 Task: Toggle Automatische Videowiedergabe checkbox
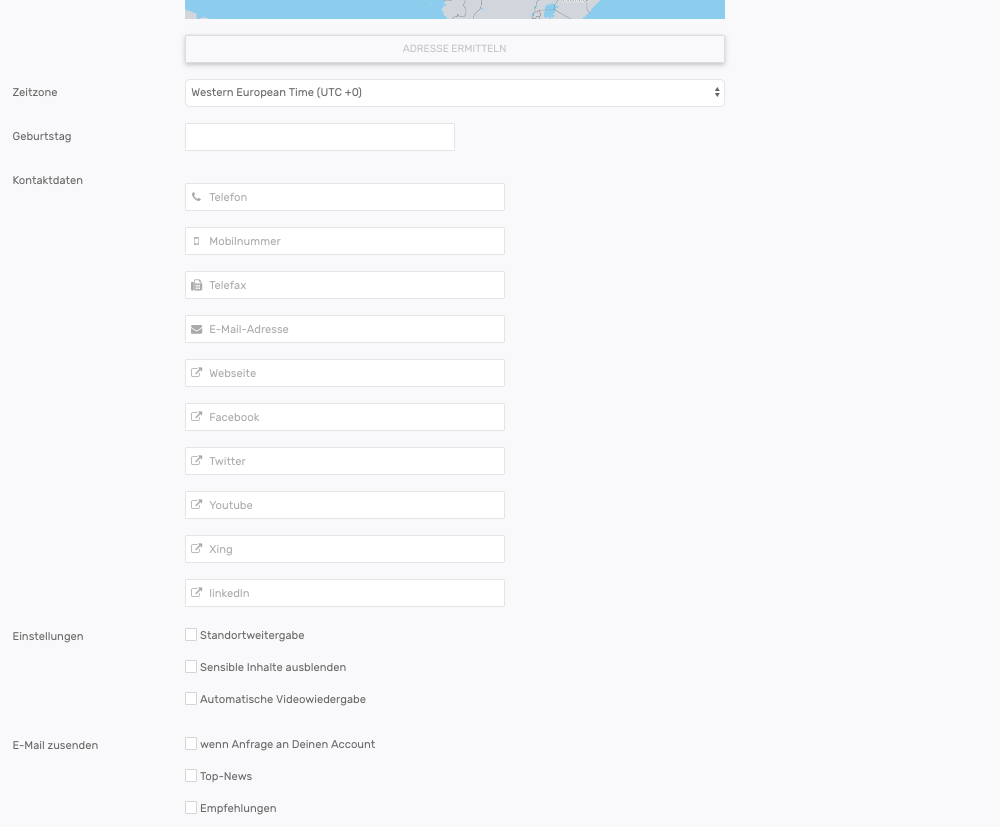tap(191, 699)
